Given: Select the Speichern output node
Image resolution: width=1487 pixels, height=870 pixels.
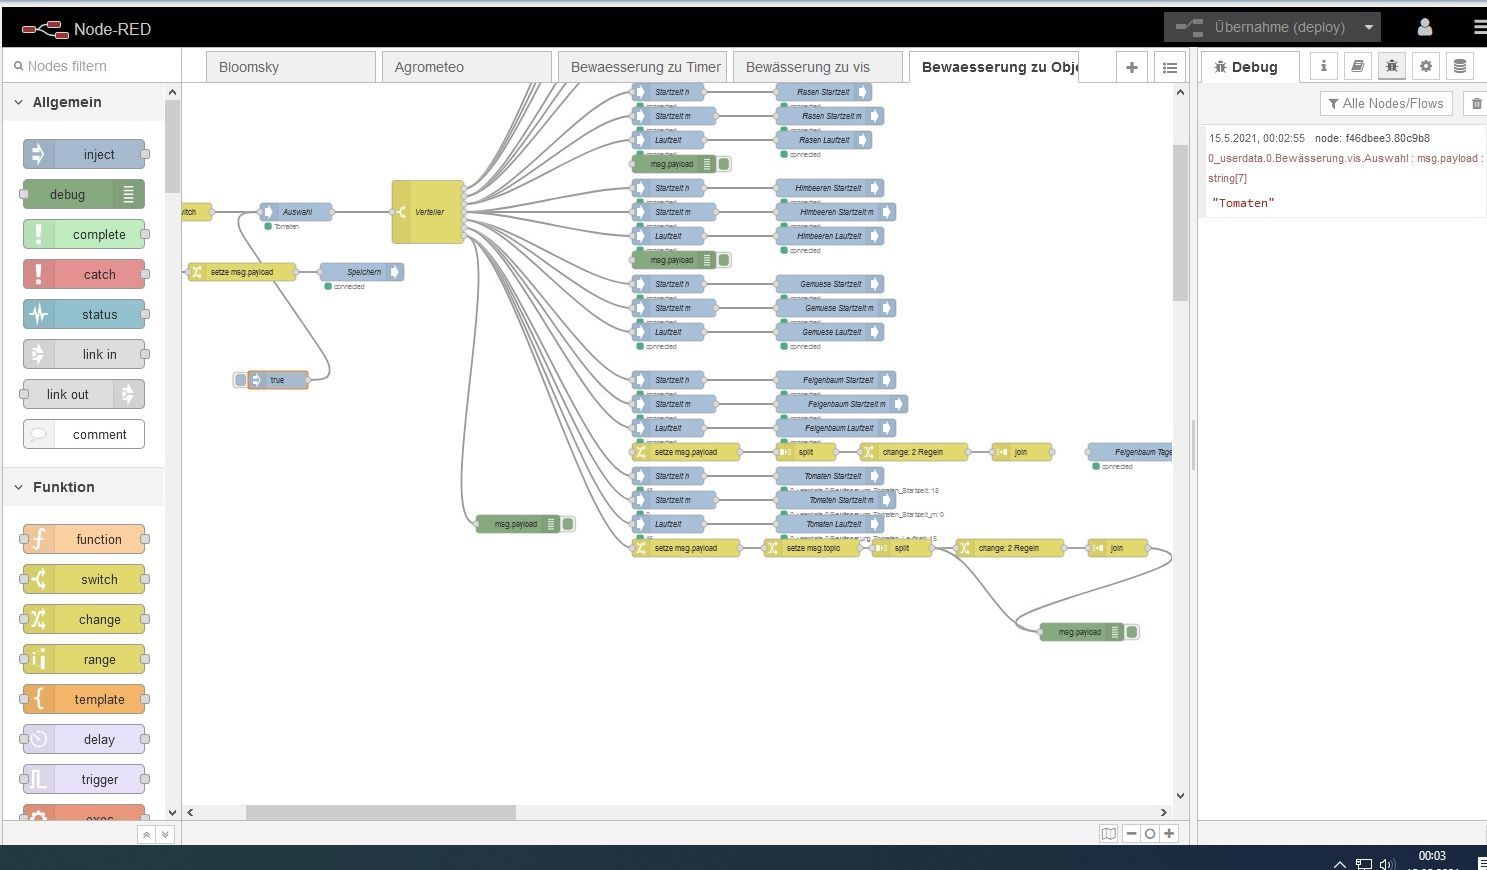Looking at the screenshot, I should (362, 272).
